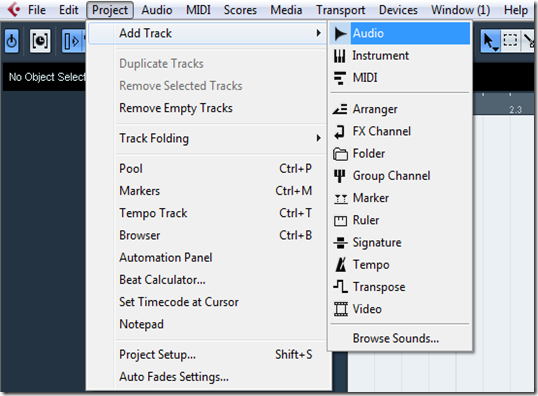Click the MIDI track icon

tap(340, 78)
